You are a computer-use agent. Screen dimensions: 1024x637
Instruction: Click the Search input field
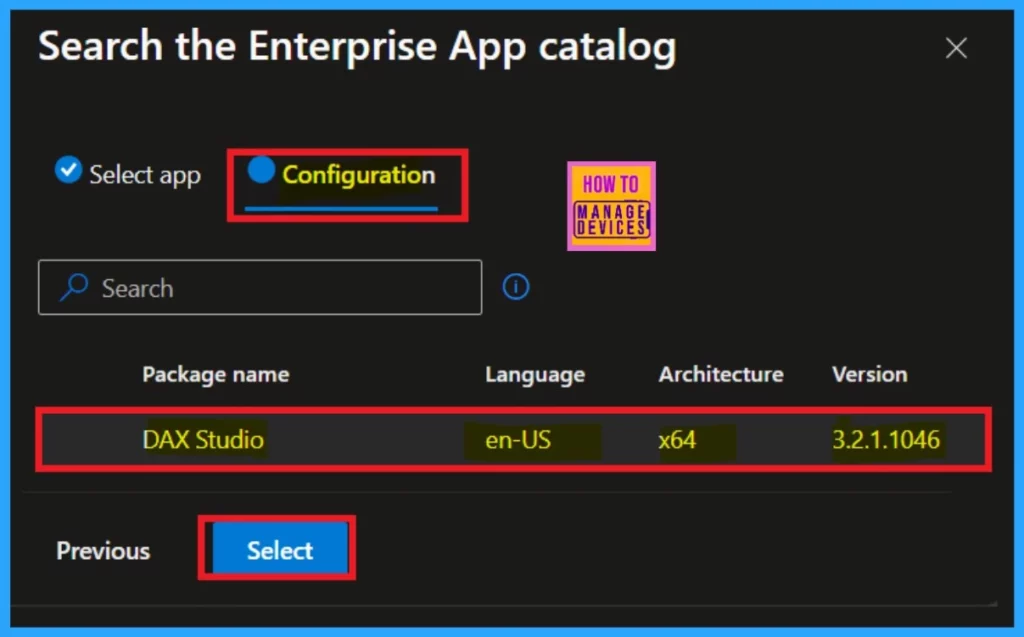coord(260,287)
